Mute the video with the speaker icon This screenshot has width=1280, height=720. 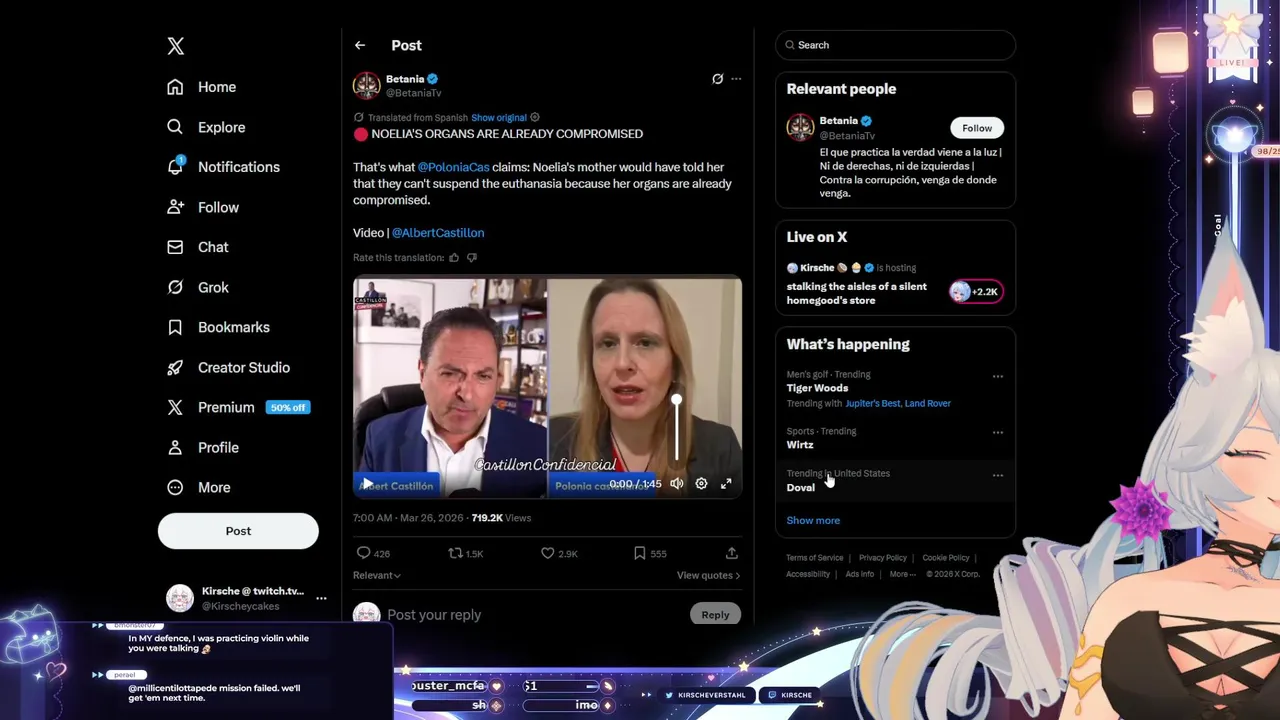pos(677,483)
